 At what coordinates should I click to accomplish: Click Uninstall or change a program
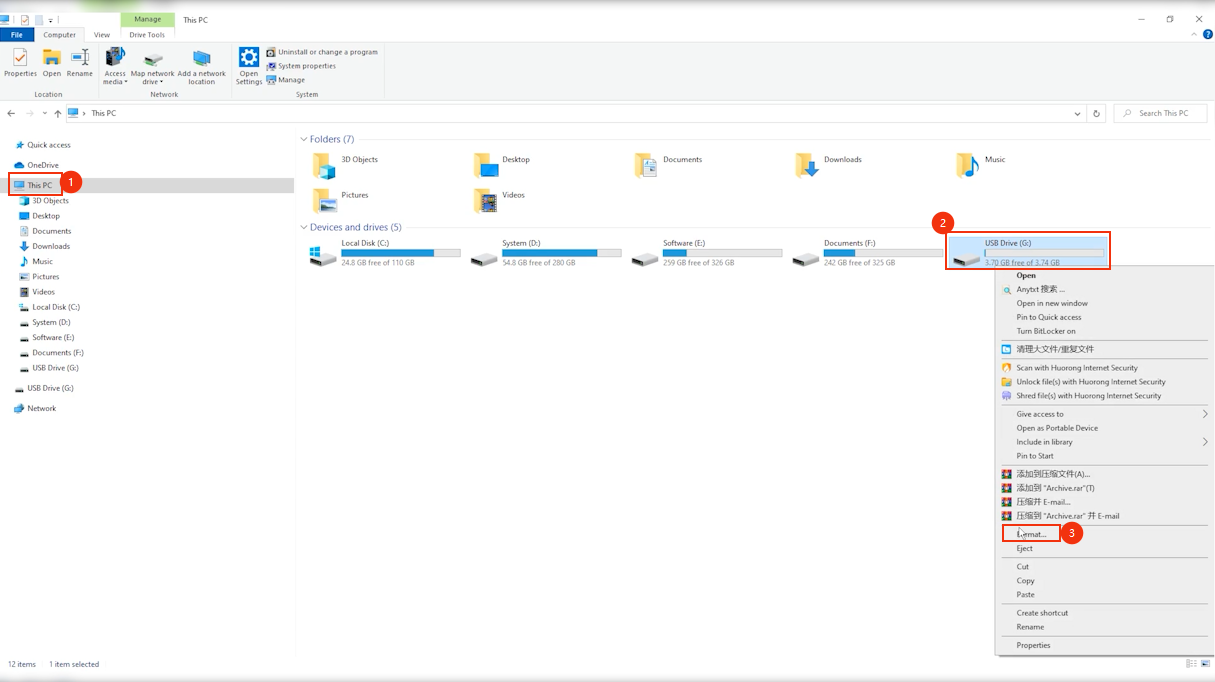[322, 52]
